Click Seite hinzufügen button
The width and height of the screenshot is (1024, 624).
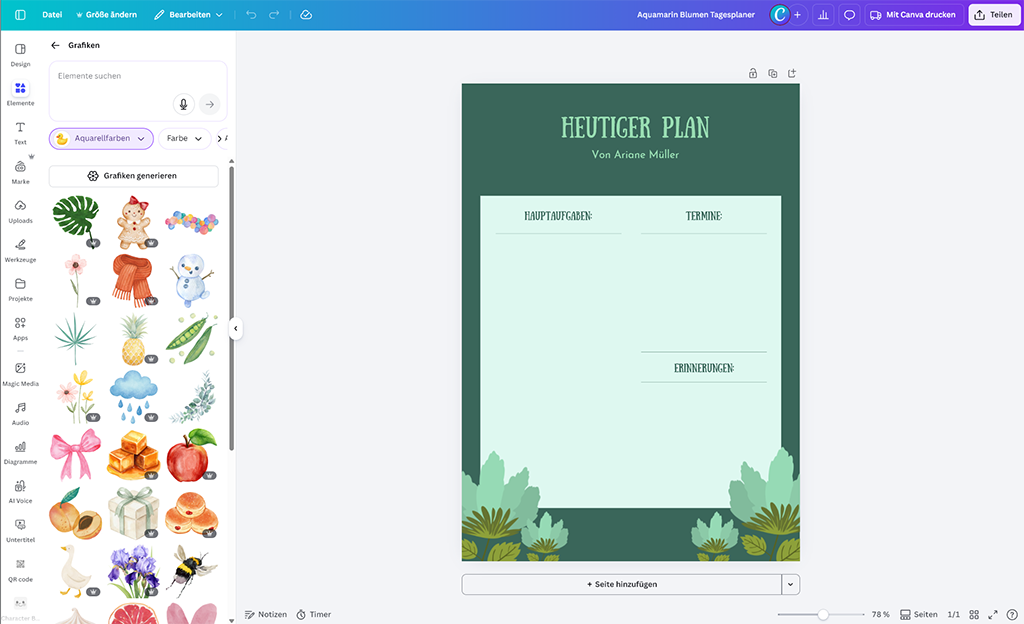(622, 584)
